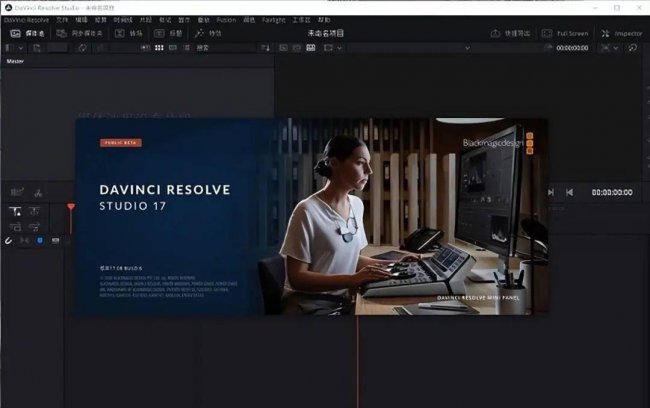650x408 pixels.
Task: Open the 媒体池 media pool panel
Action: point(27,34)
